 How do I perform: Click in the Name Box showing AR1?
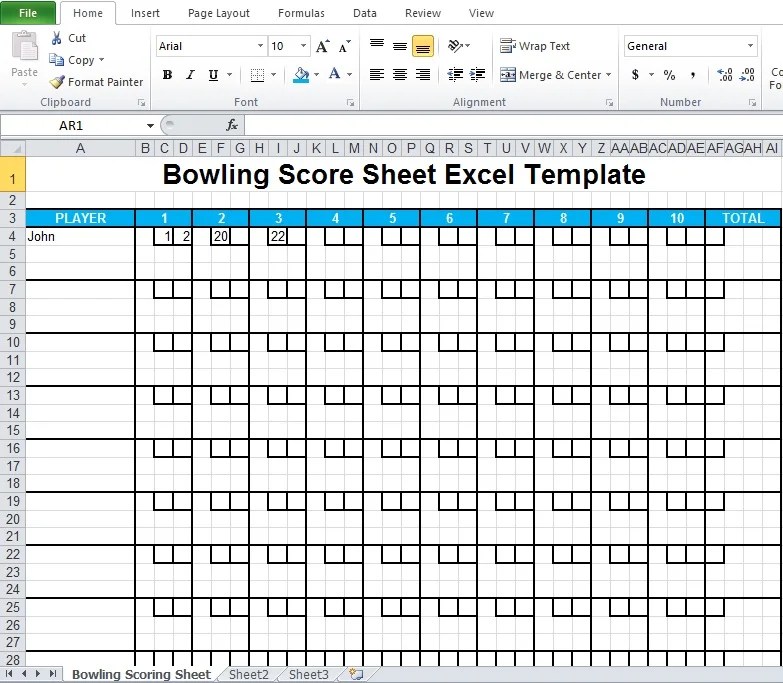[73, 125]
